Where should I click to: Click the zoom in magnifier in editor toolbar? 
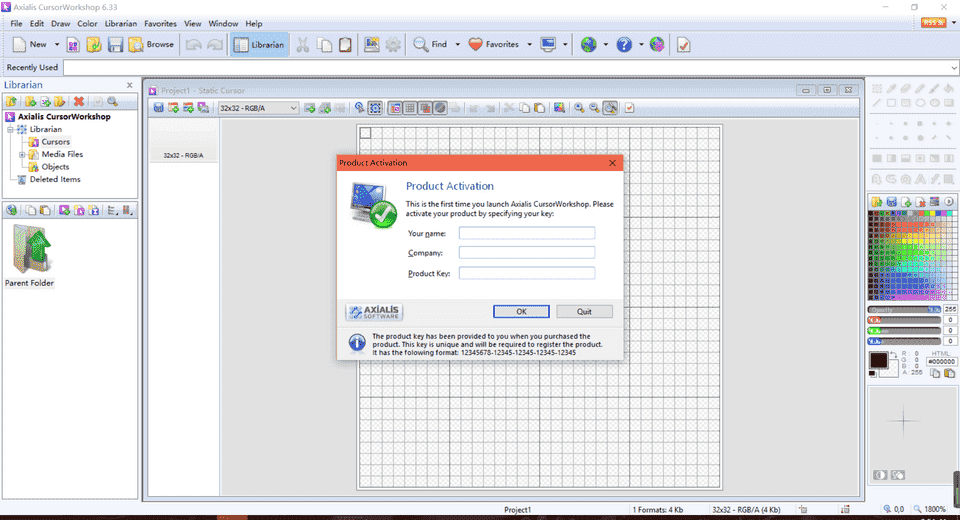click(x=579, y=108)
